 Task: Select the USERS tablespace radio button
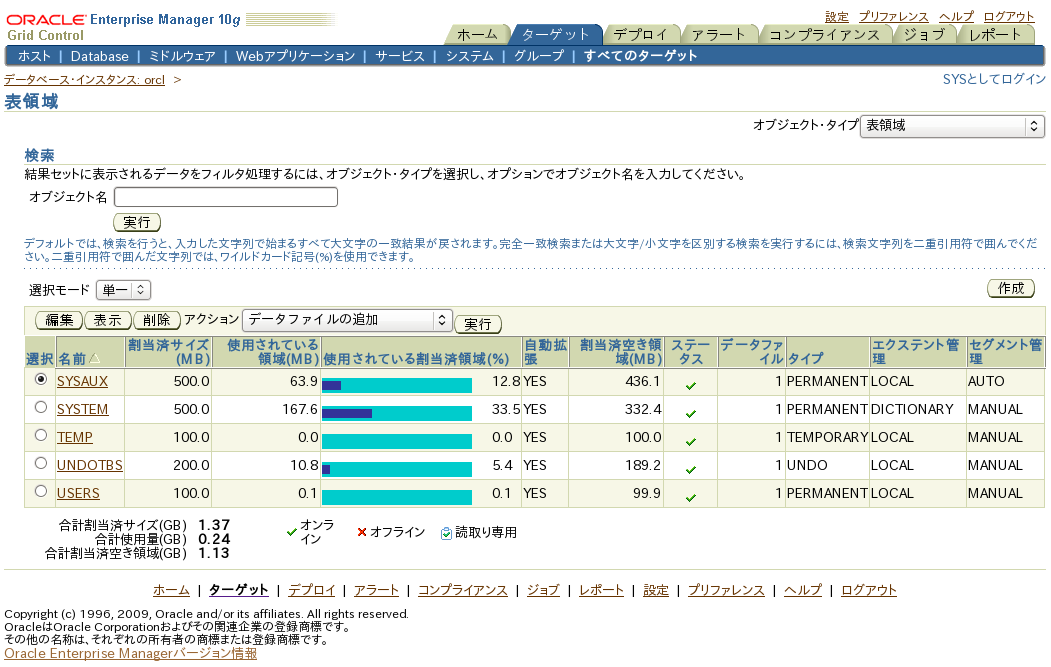tap(41, 491)
